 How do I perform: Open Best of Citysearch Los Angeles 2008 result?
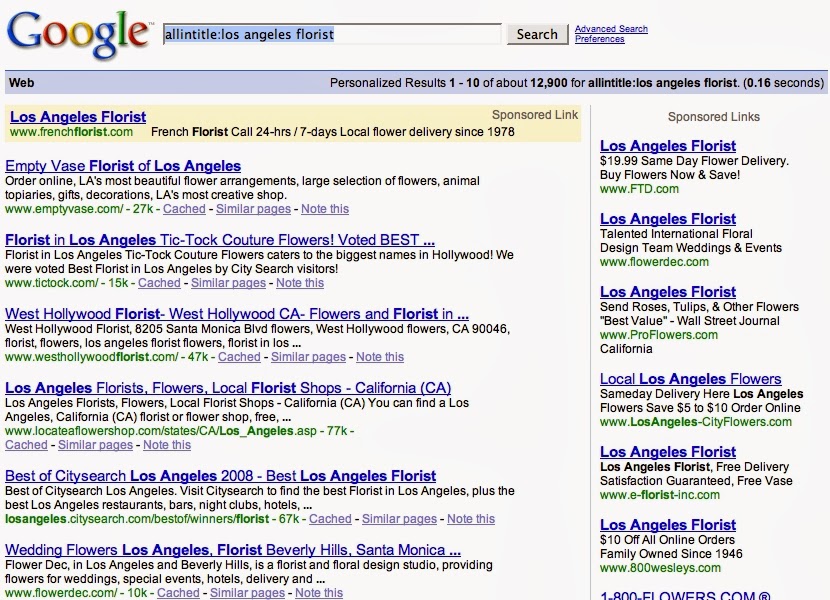tap(221, 476)
